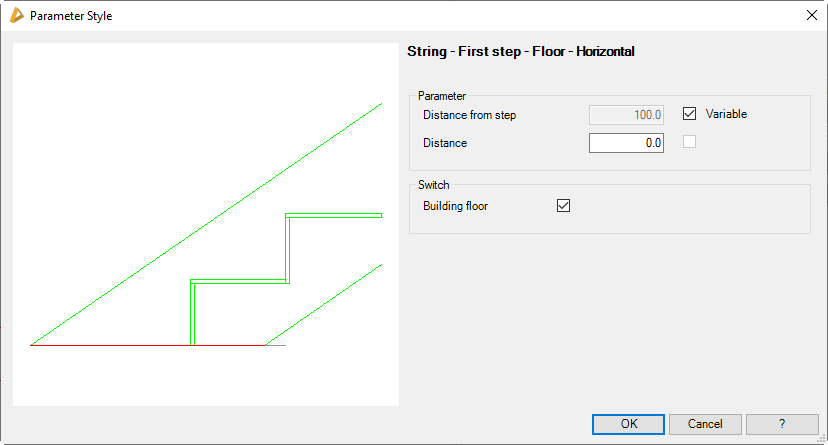The width and height of the screenshot is (828, 445).
Task: Click the stair string preview diagram
Action: (x=206, y=225)
